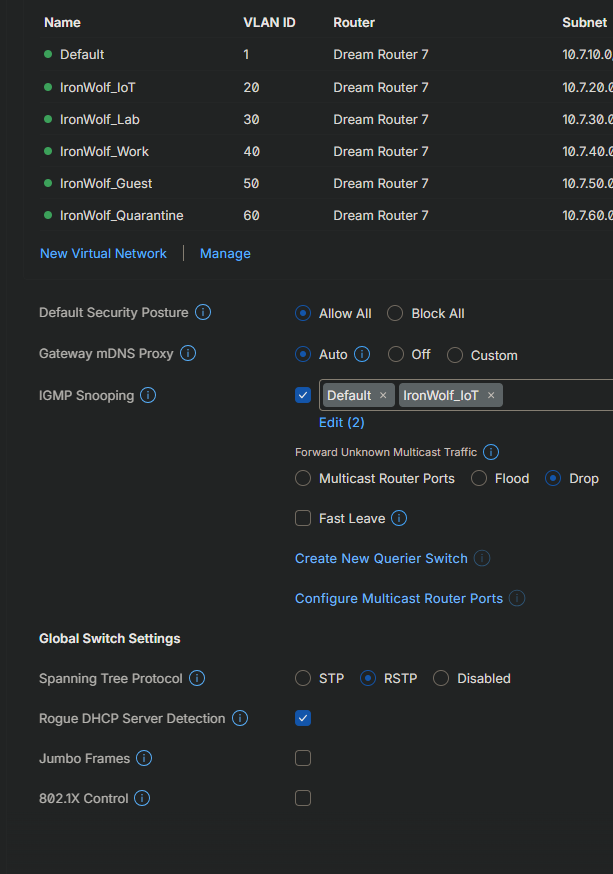Click Rogue DHCP Server Detection info icon
Viewport: 613px width, 874px height.
pos(240,718)
